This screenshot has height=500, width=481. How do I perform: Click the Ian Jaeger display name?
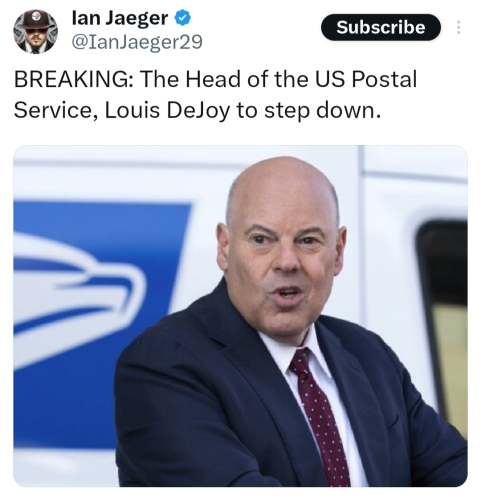pyautogui.click(x=120, y=18)
